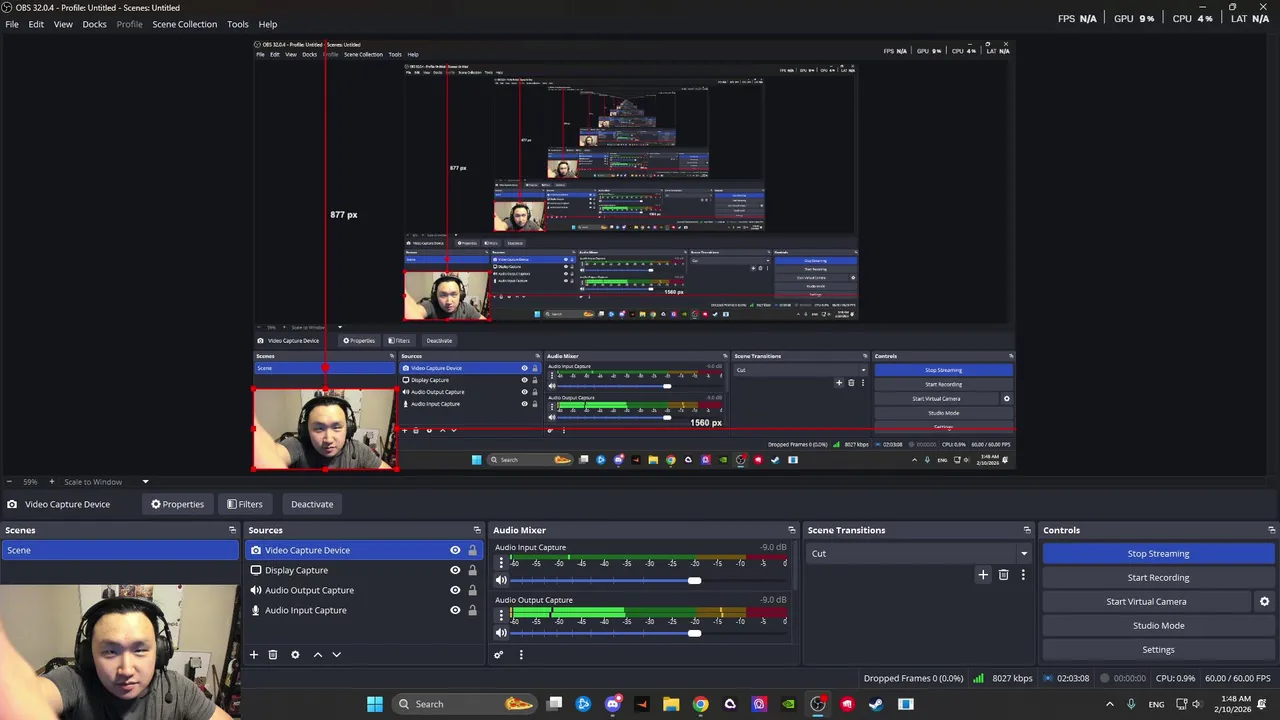
Task: Select Scene in the Scenes list
Action: (120, 550)
